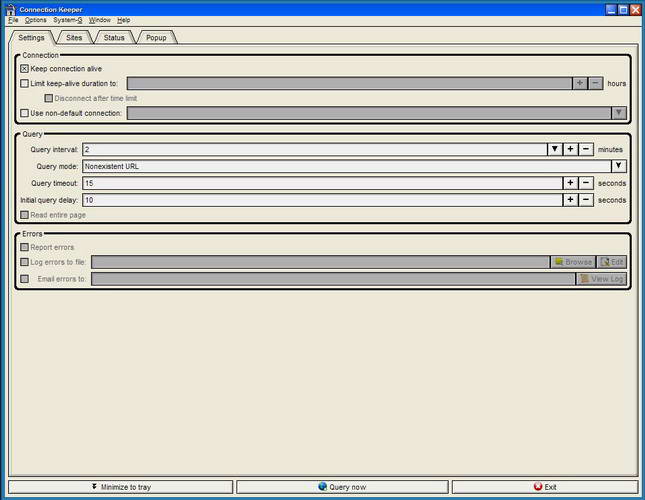645x500 pixels.
Task: Click the Edit button label
Action: tap(617, 262)
